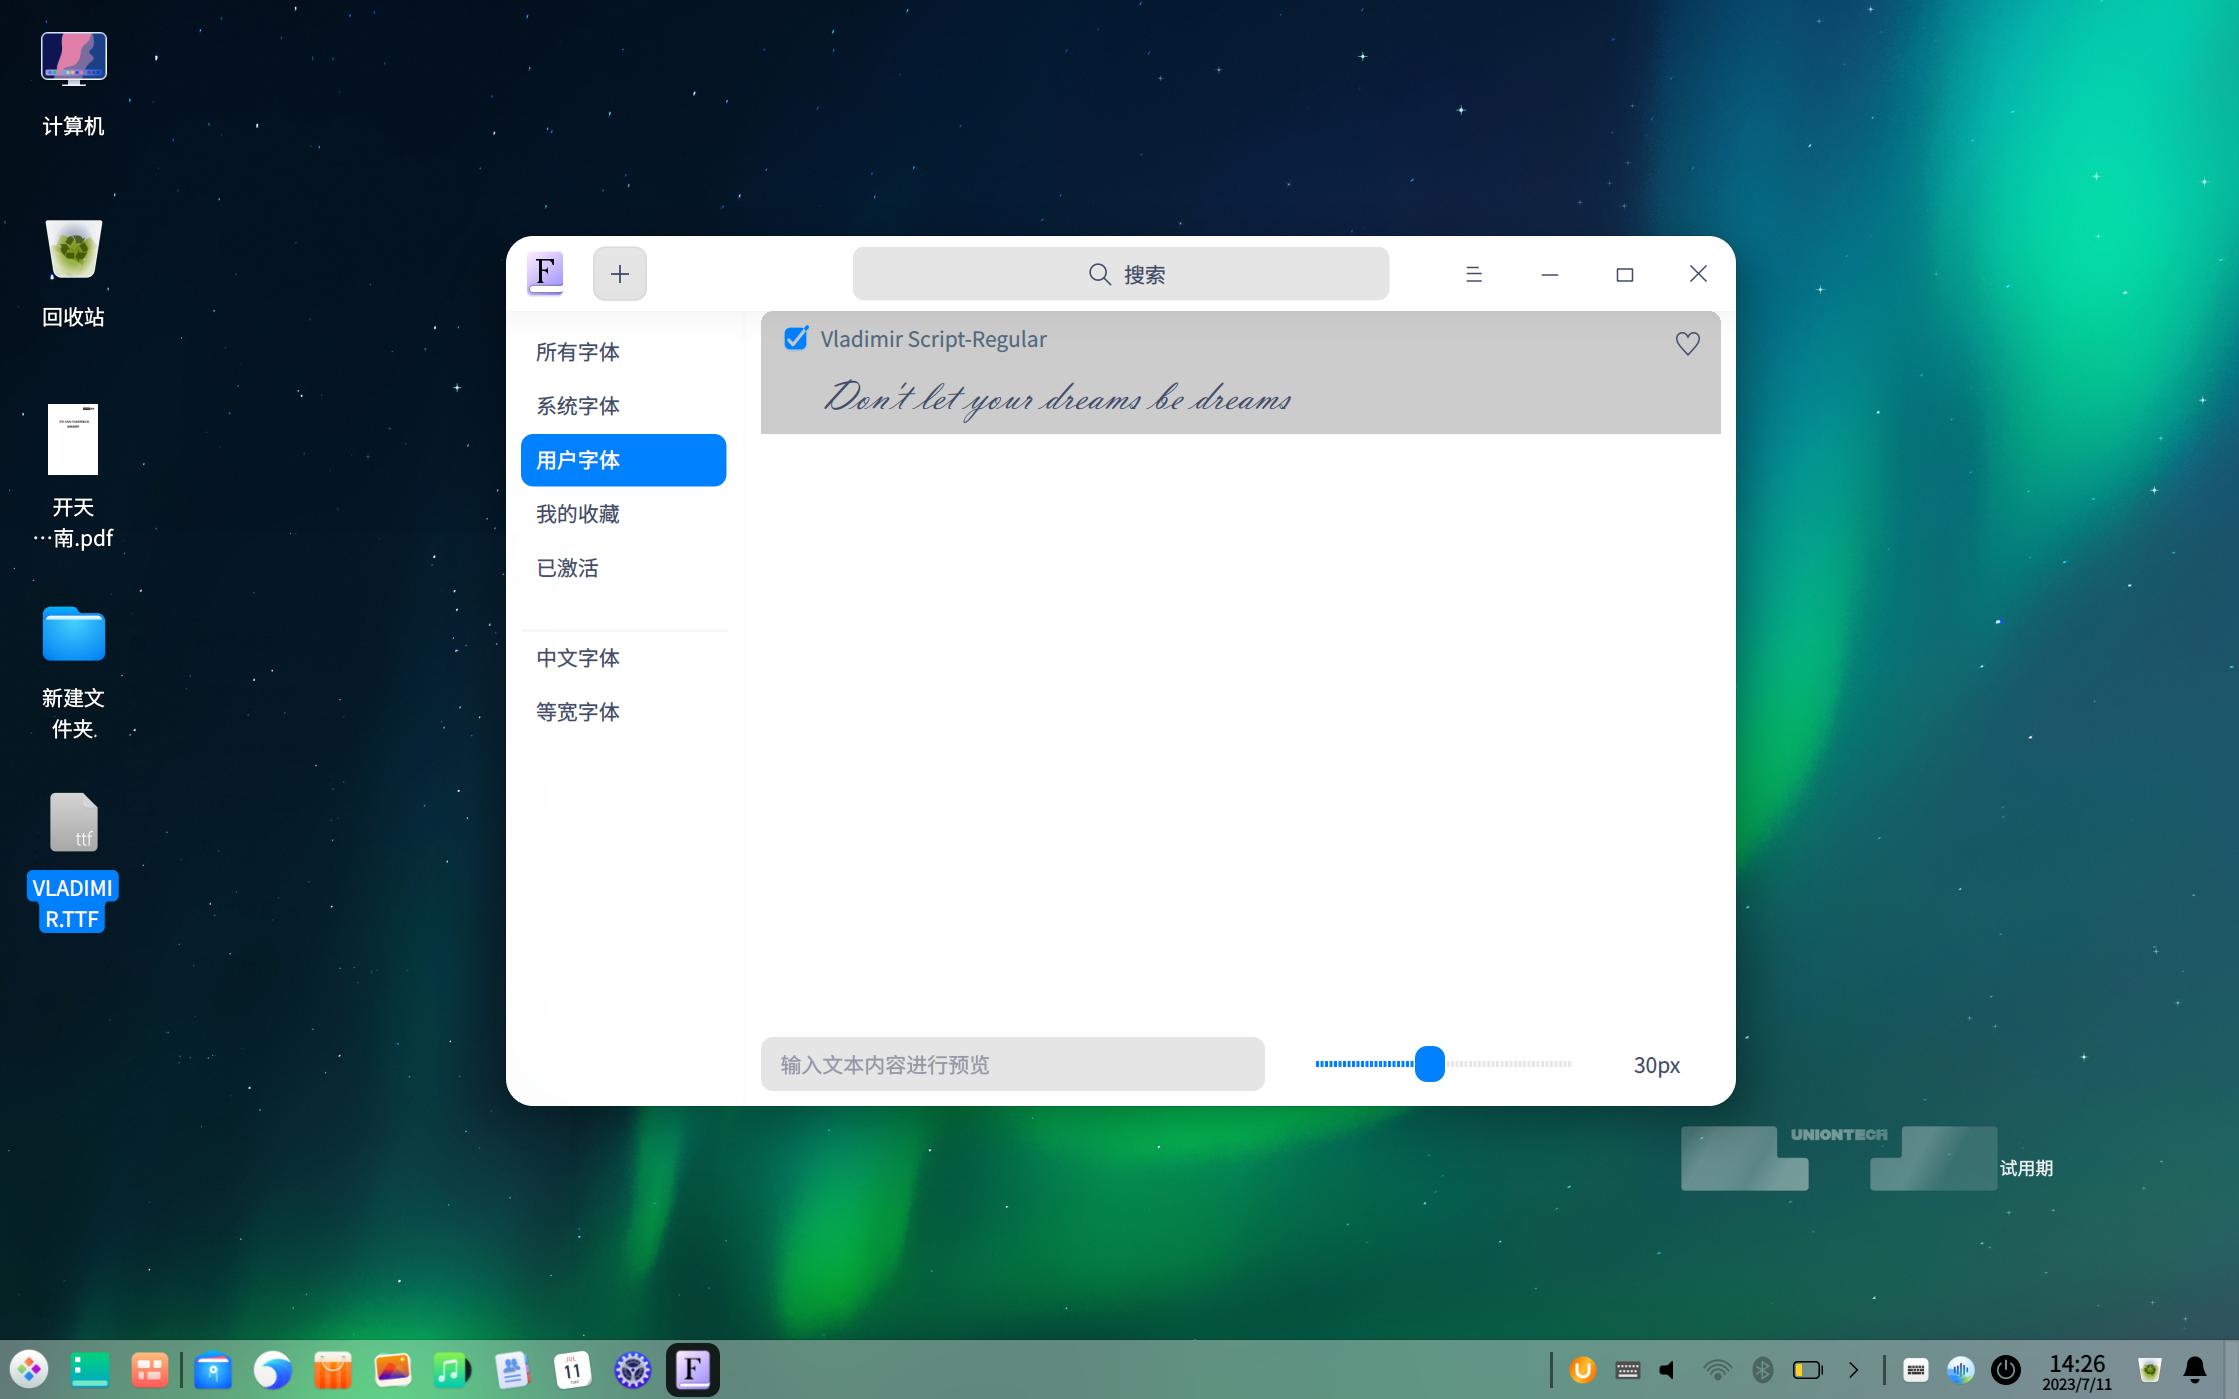Click the volume speaker tray icon
The image size is (2239, 1399).
coord(1667,1369)
